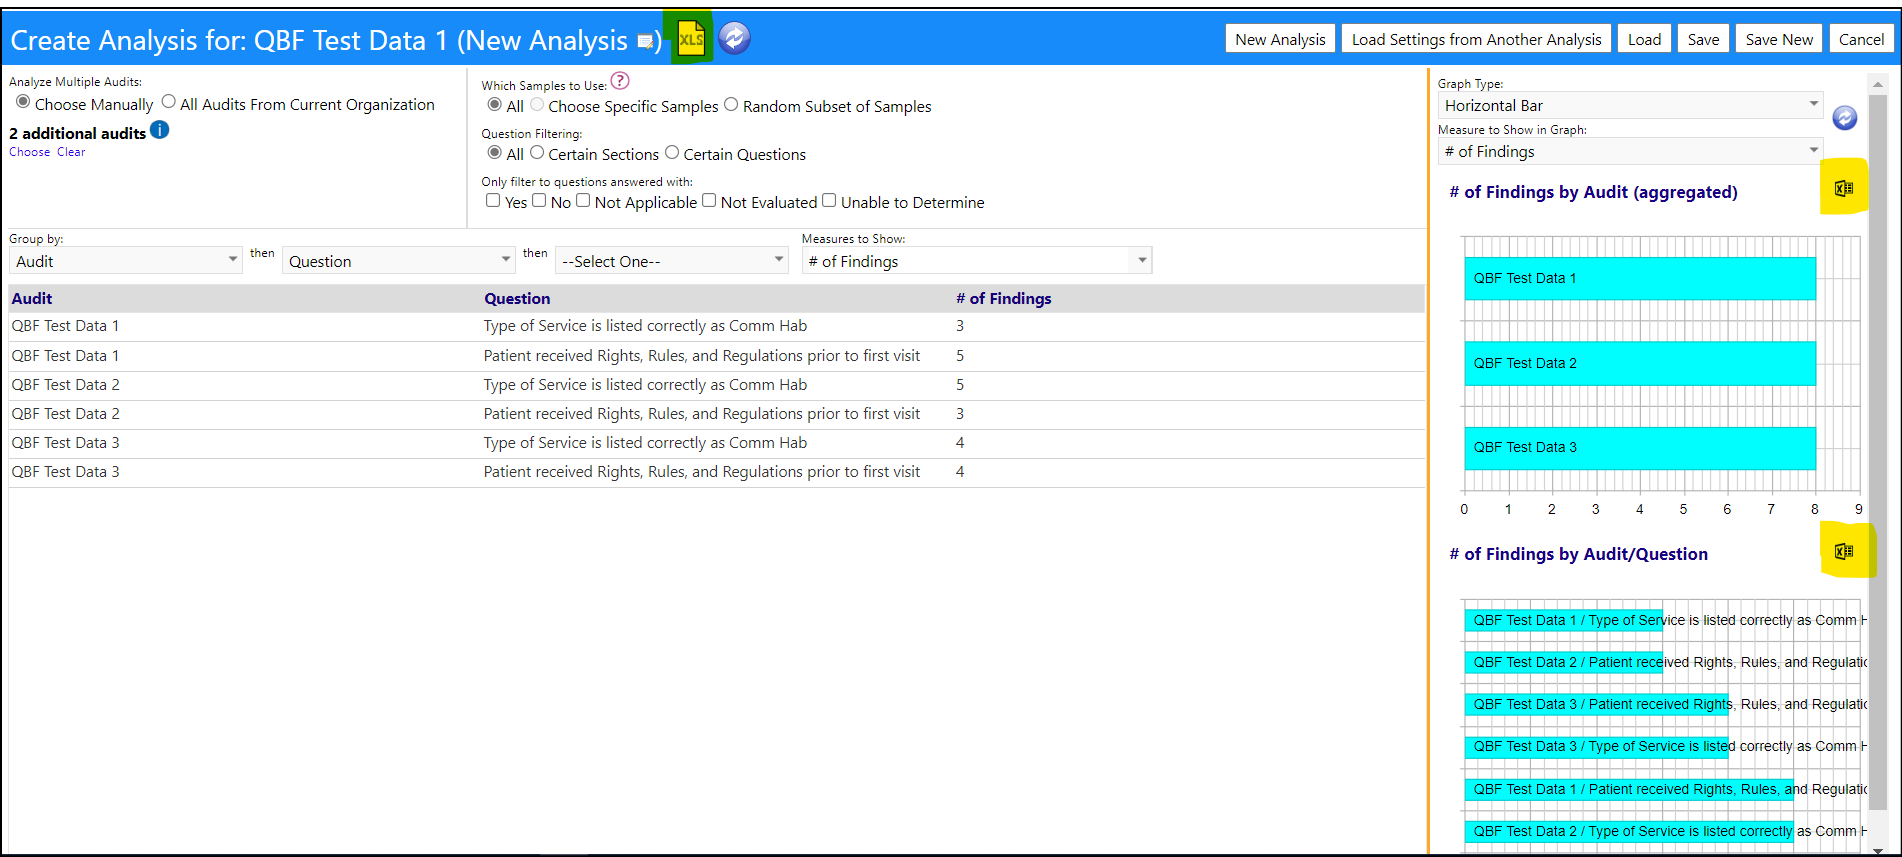Viewport: 1902px width, 857px height.
Task: Click QBF Test Data 3 Patient received Rights question
Action: click(x=702, y=472)
